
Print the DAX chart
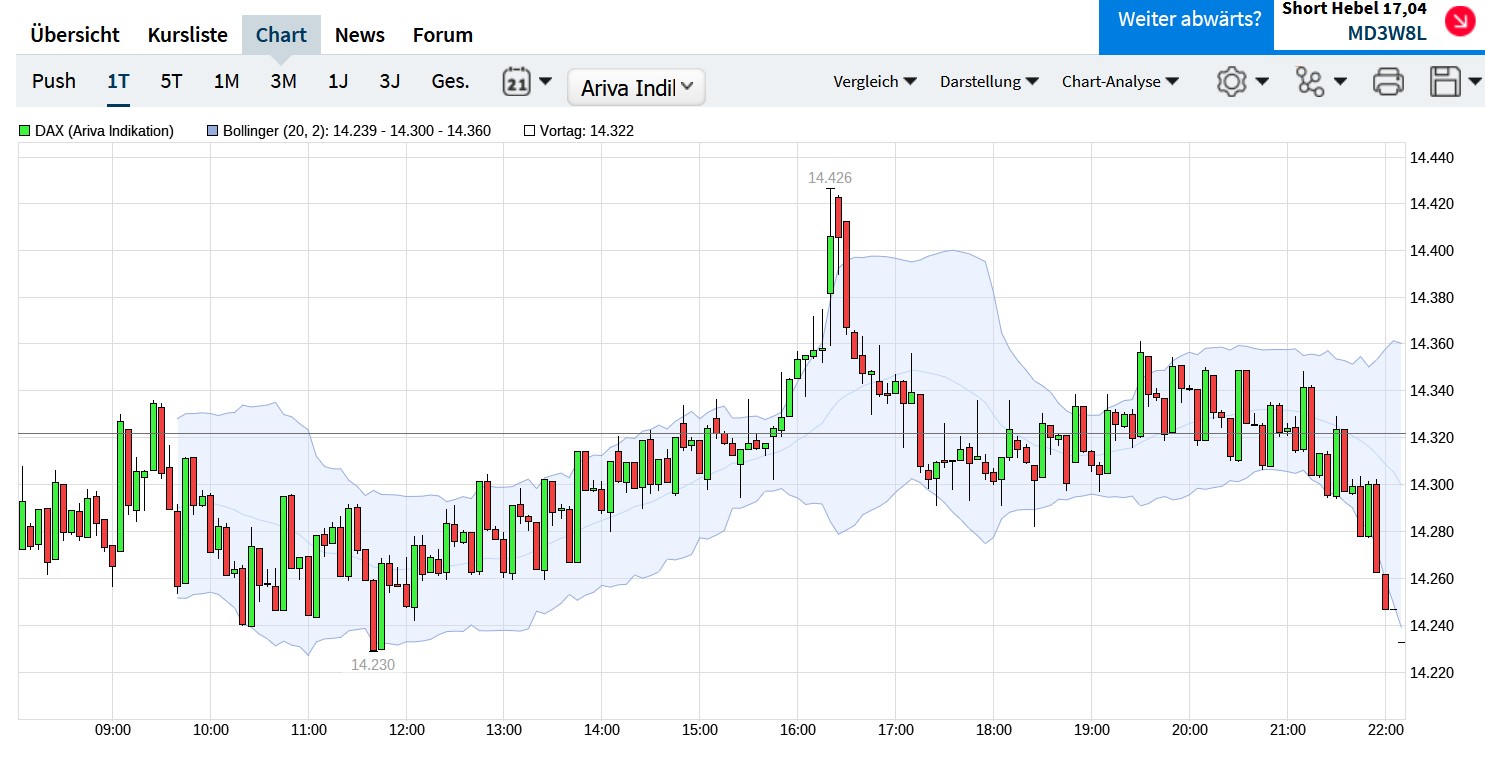[1387, 81]
